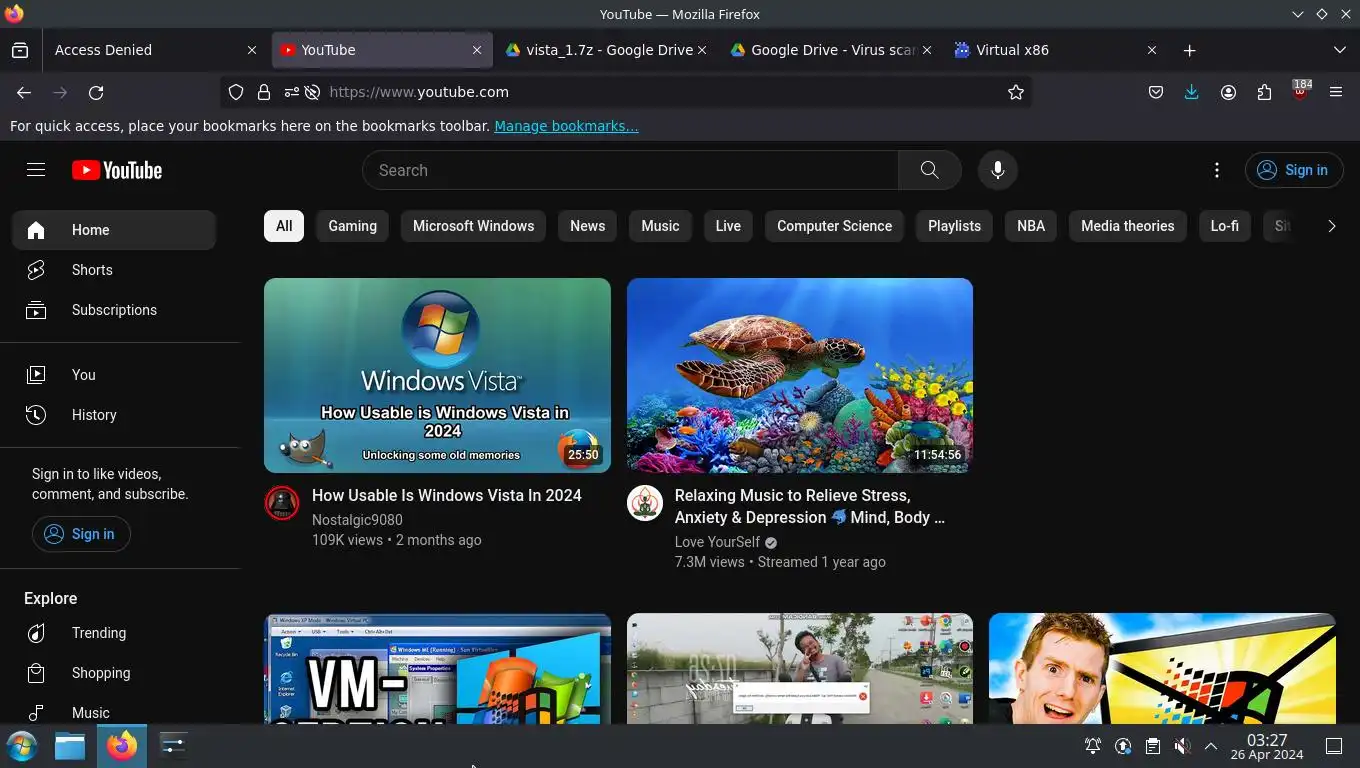Click Manage bookmarks link

click(566, 126)
